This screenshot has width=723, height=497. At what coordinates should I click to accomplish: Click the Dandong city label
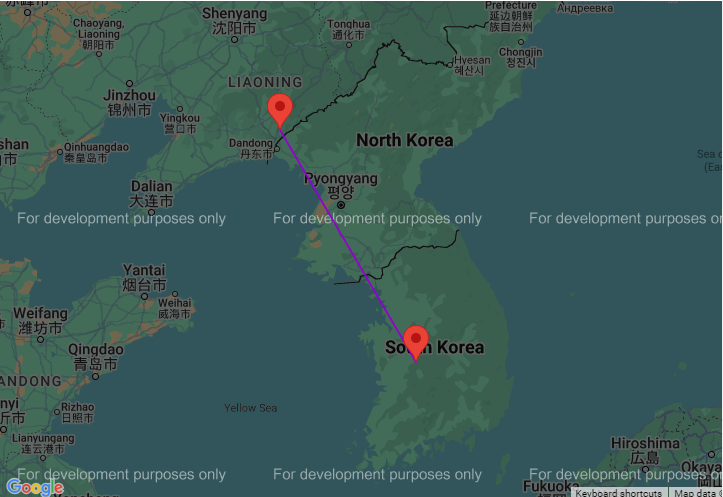pyautogui.click(x=251, y=149)
